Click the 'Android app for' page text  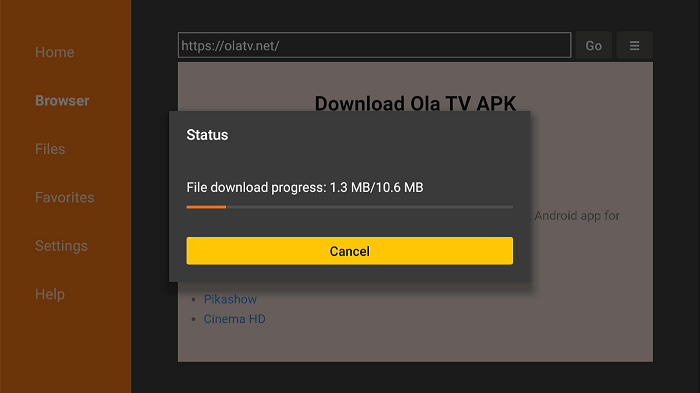577,216
